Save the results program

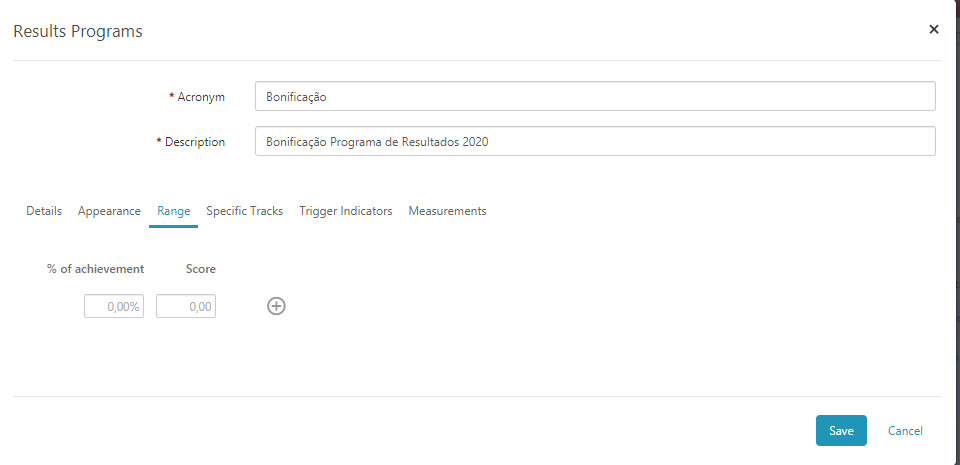841,431
